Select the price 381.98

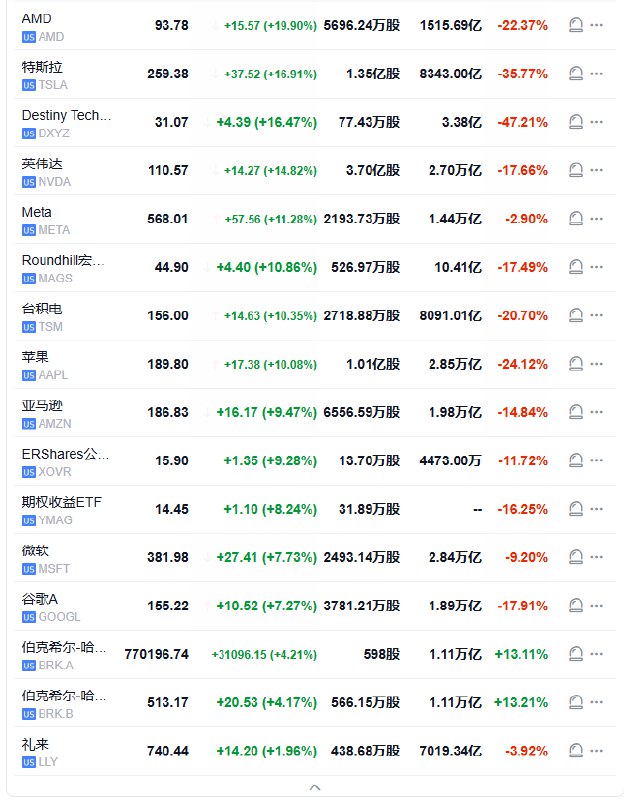click(x=168, y=557)
